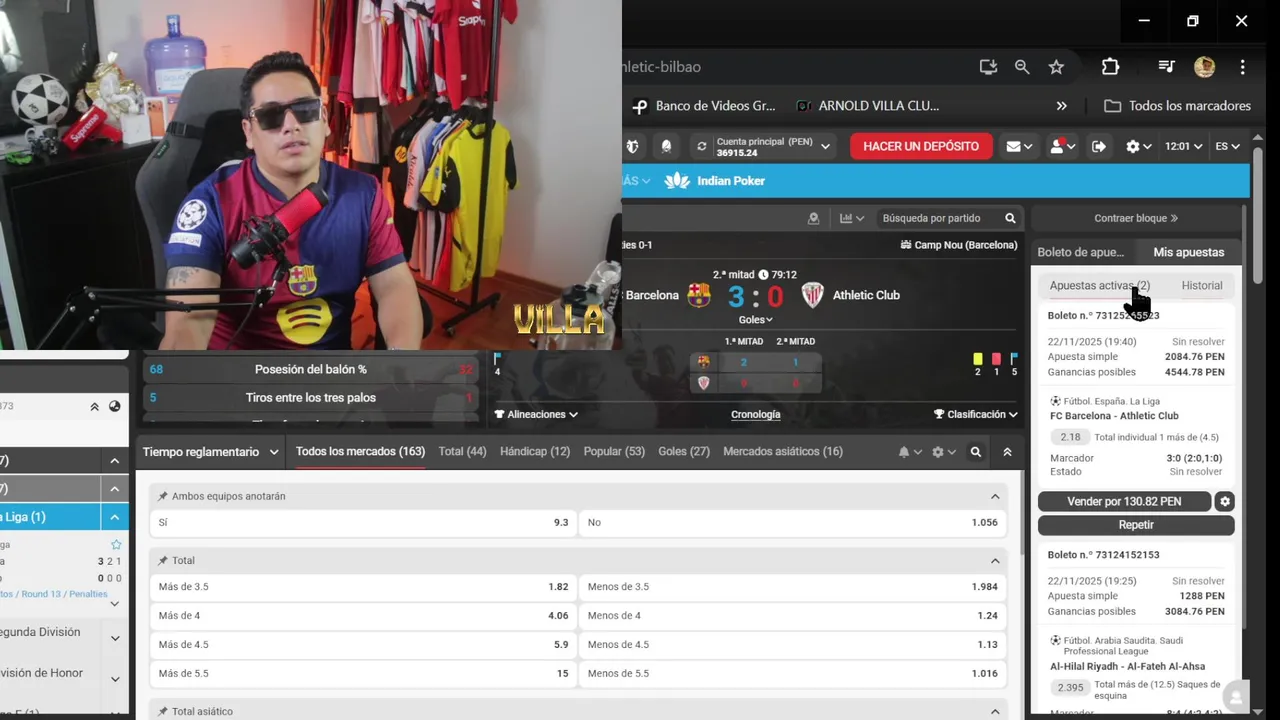Select Más de 5.5 at 15
This screenshot has width=1280, height=720.
click(x=363, y=674)
